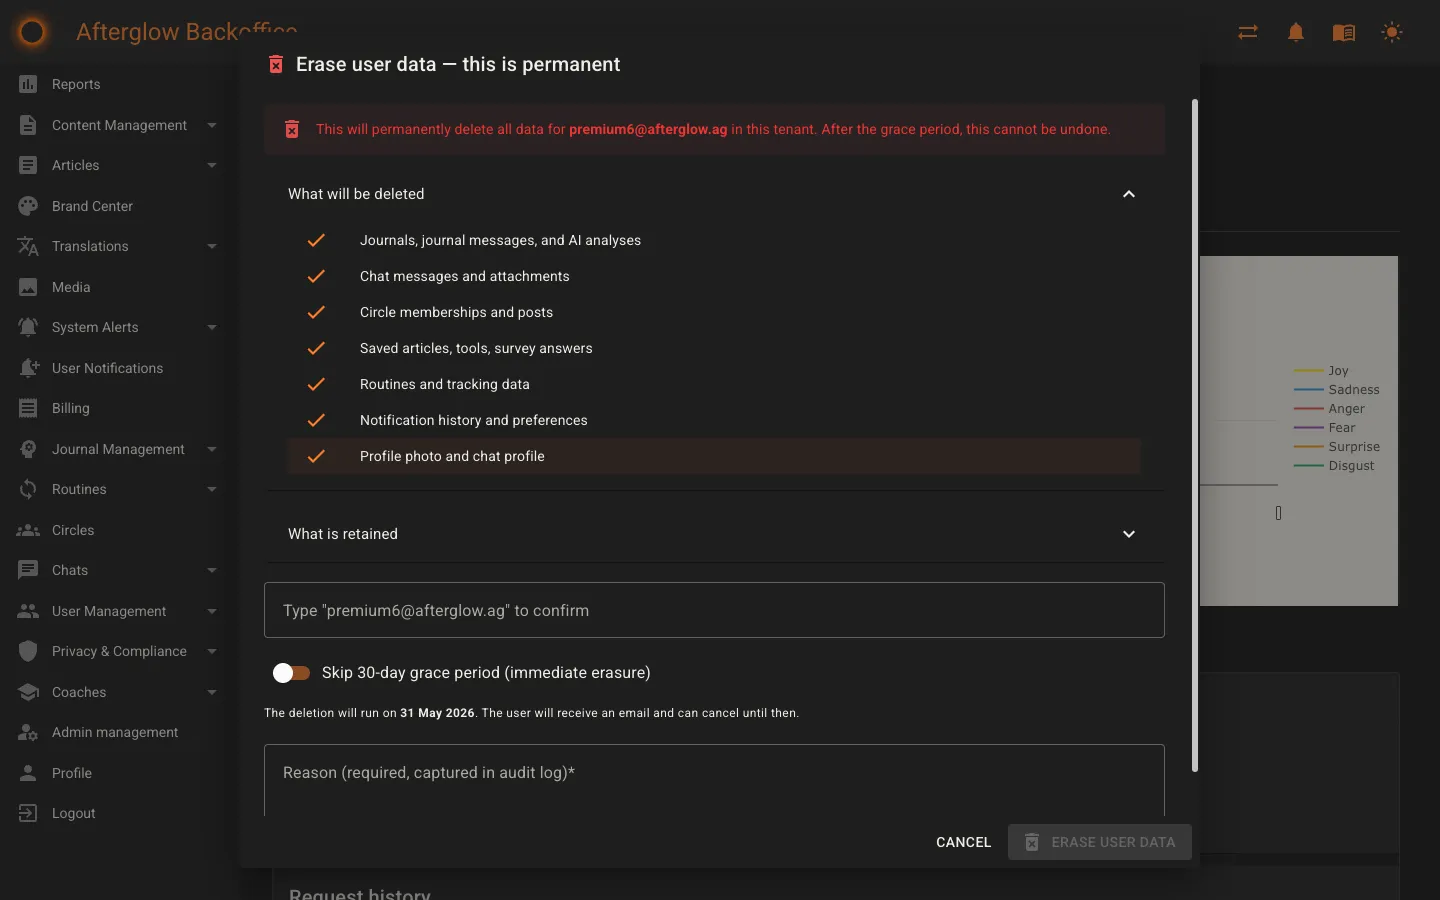The height and width of the screenshot is (900, 1440).
Task: Open Billing menu item
Action: coord(119,408)
